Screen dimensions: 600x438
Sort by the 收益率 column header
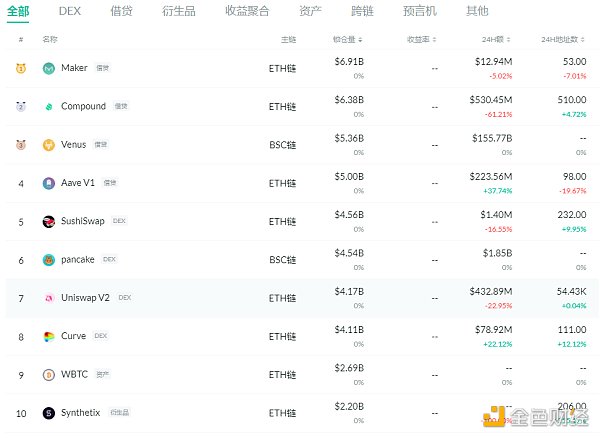click(x=422, y=39)
